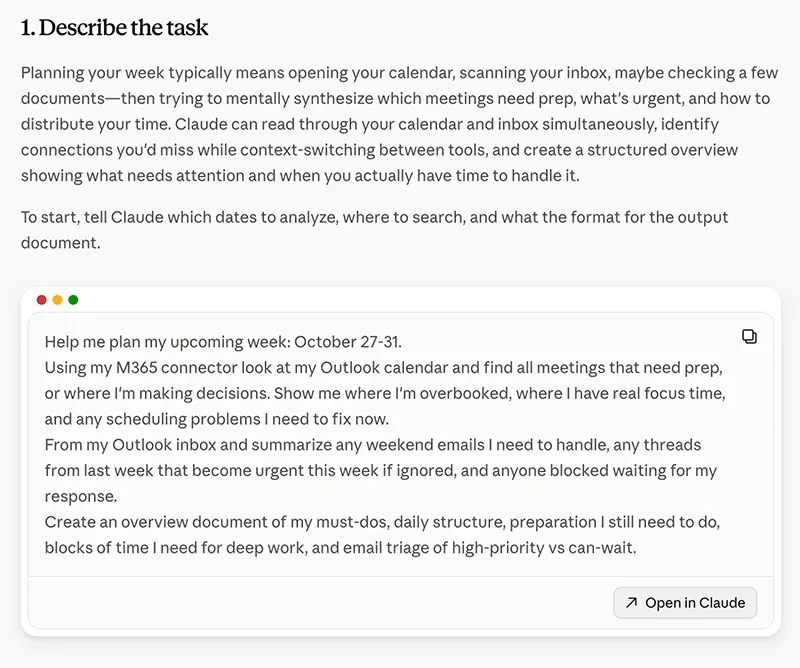Click the line starting "From my Outlook inbox"
Image resolution: width=800 pixels, height=668 pixels.
[373, 444]
